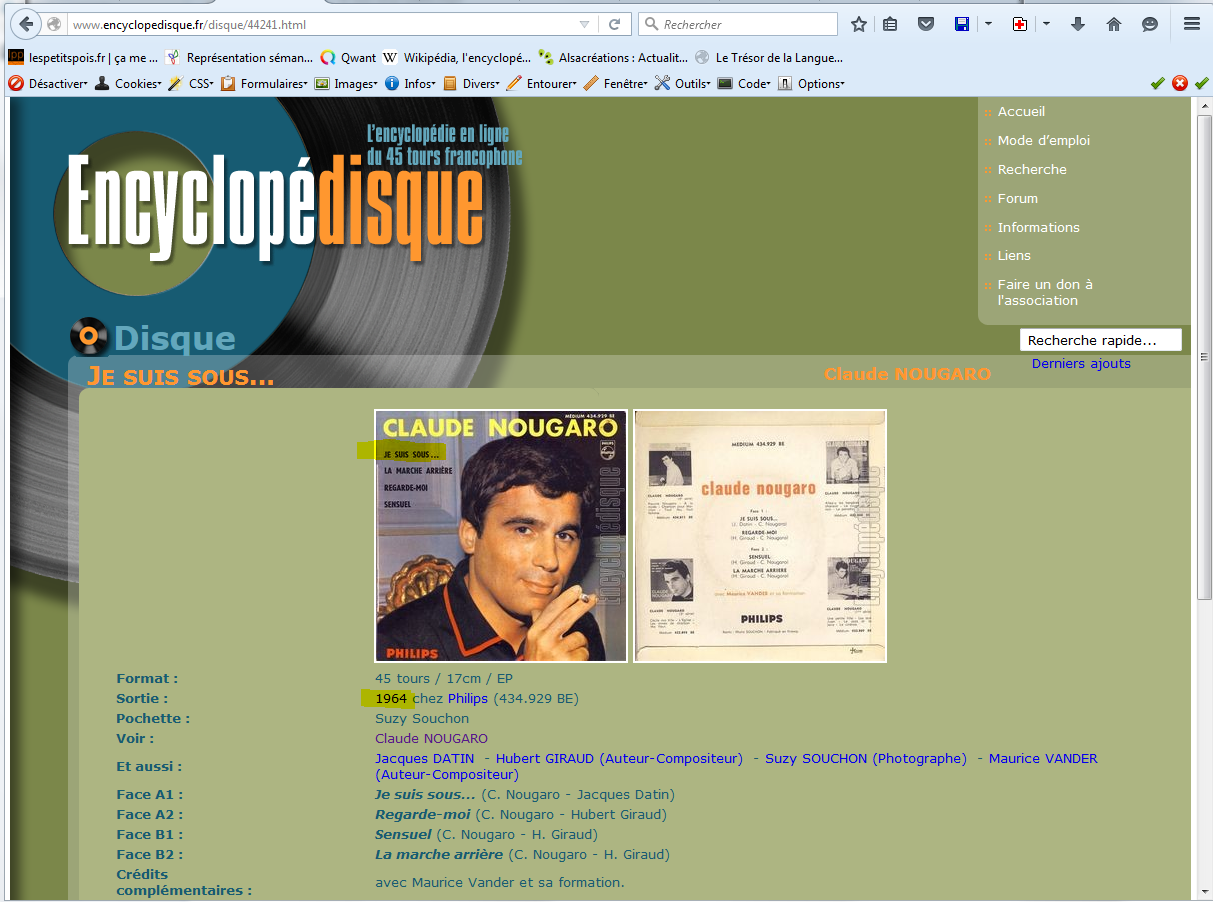This screenshot has height=902, width=1213.
Task: Open the Firefox hamburger menu
Action: pos(1191,24)
